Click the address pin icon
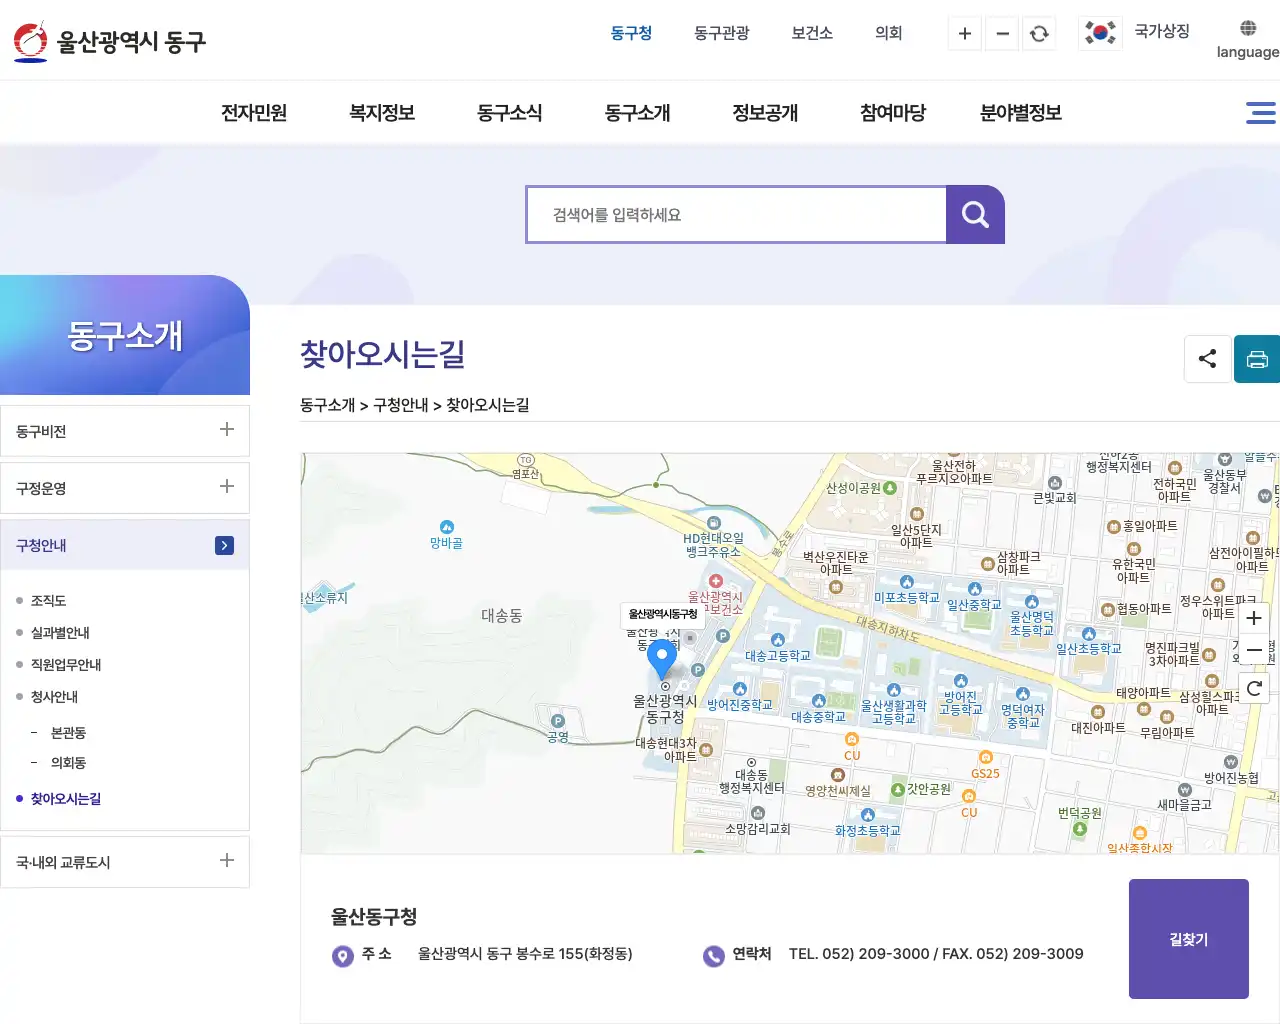The height and width of the screenshot is (1024, 1280). point(343,956)
